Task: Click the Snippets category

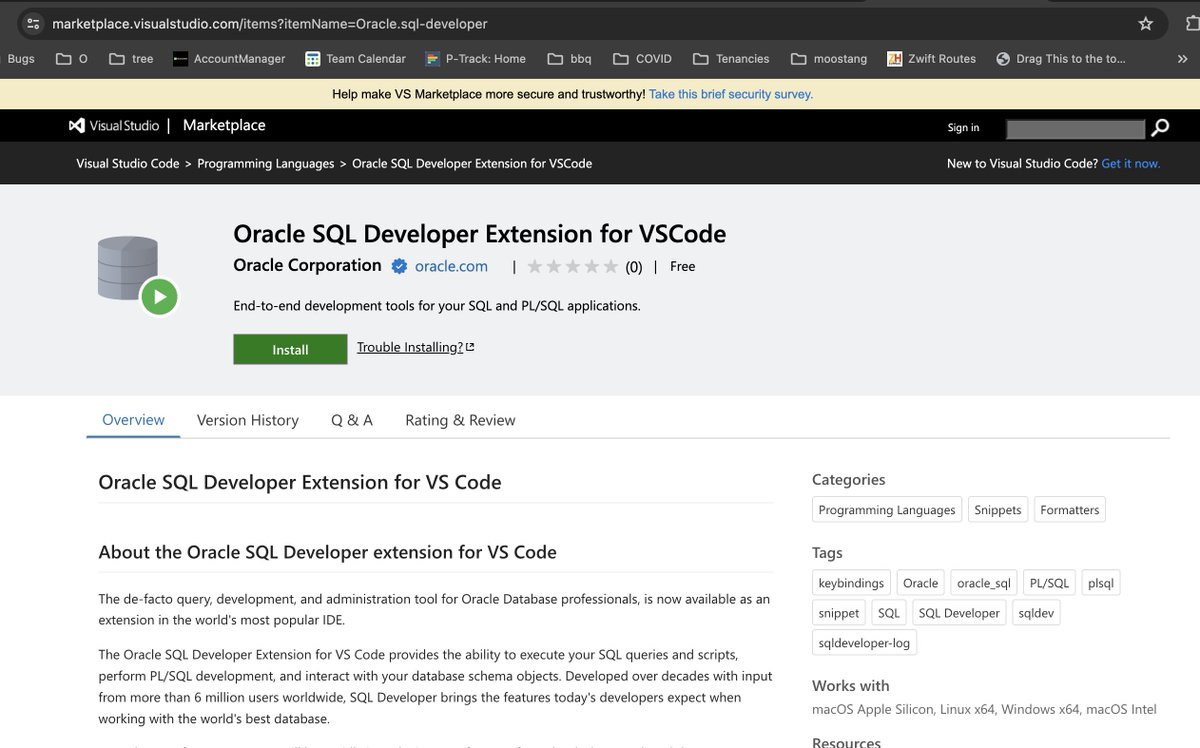Action: [x=998, y=510]
